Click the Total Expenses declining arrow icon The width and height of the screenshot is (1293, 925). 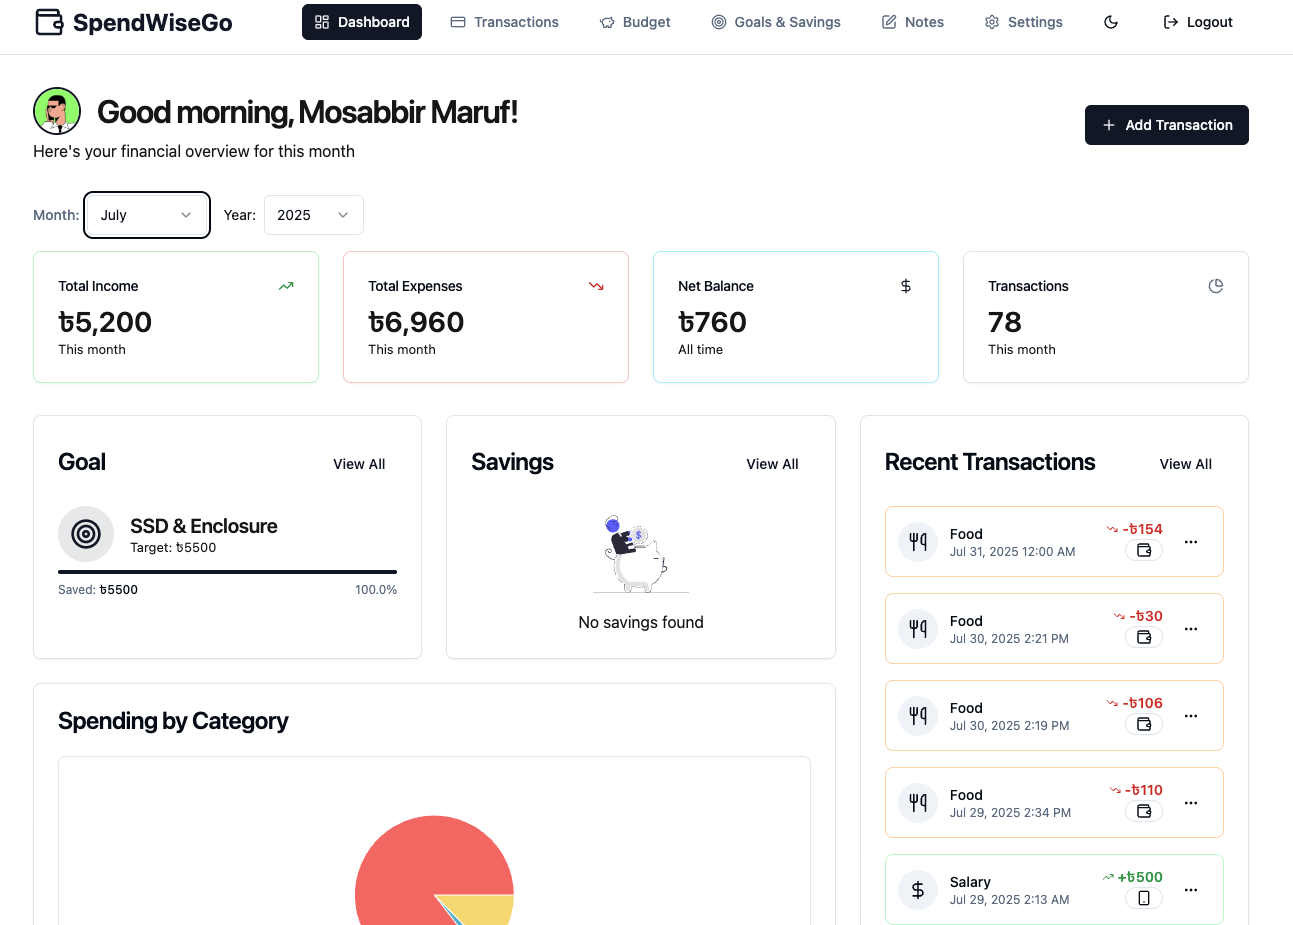pos(596,286)
